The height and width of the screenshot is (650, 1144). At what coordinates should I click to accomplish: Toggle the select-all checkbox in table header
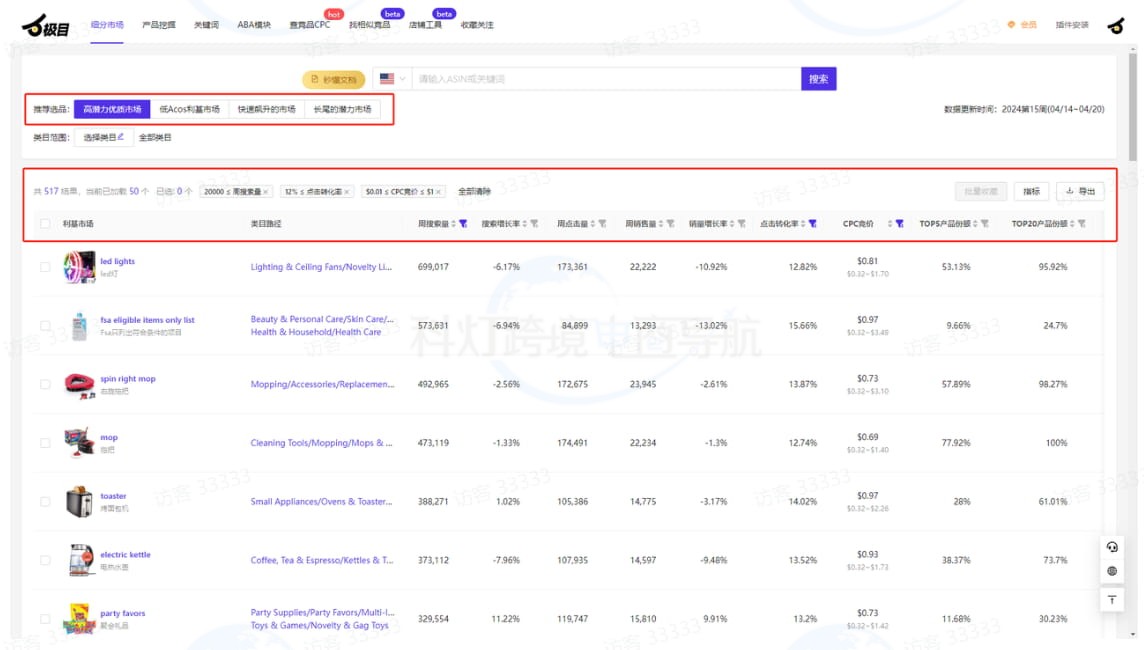pyautogui.click(x=45, y=224)
